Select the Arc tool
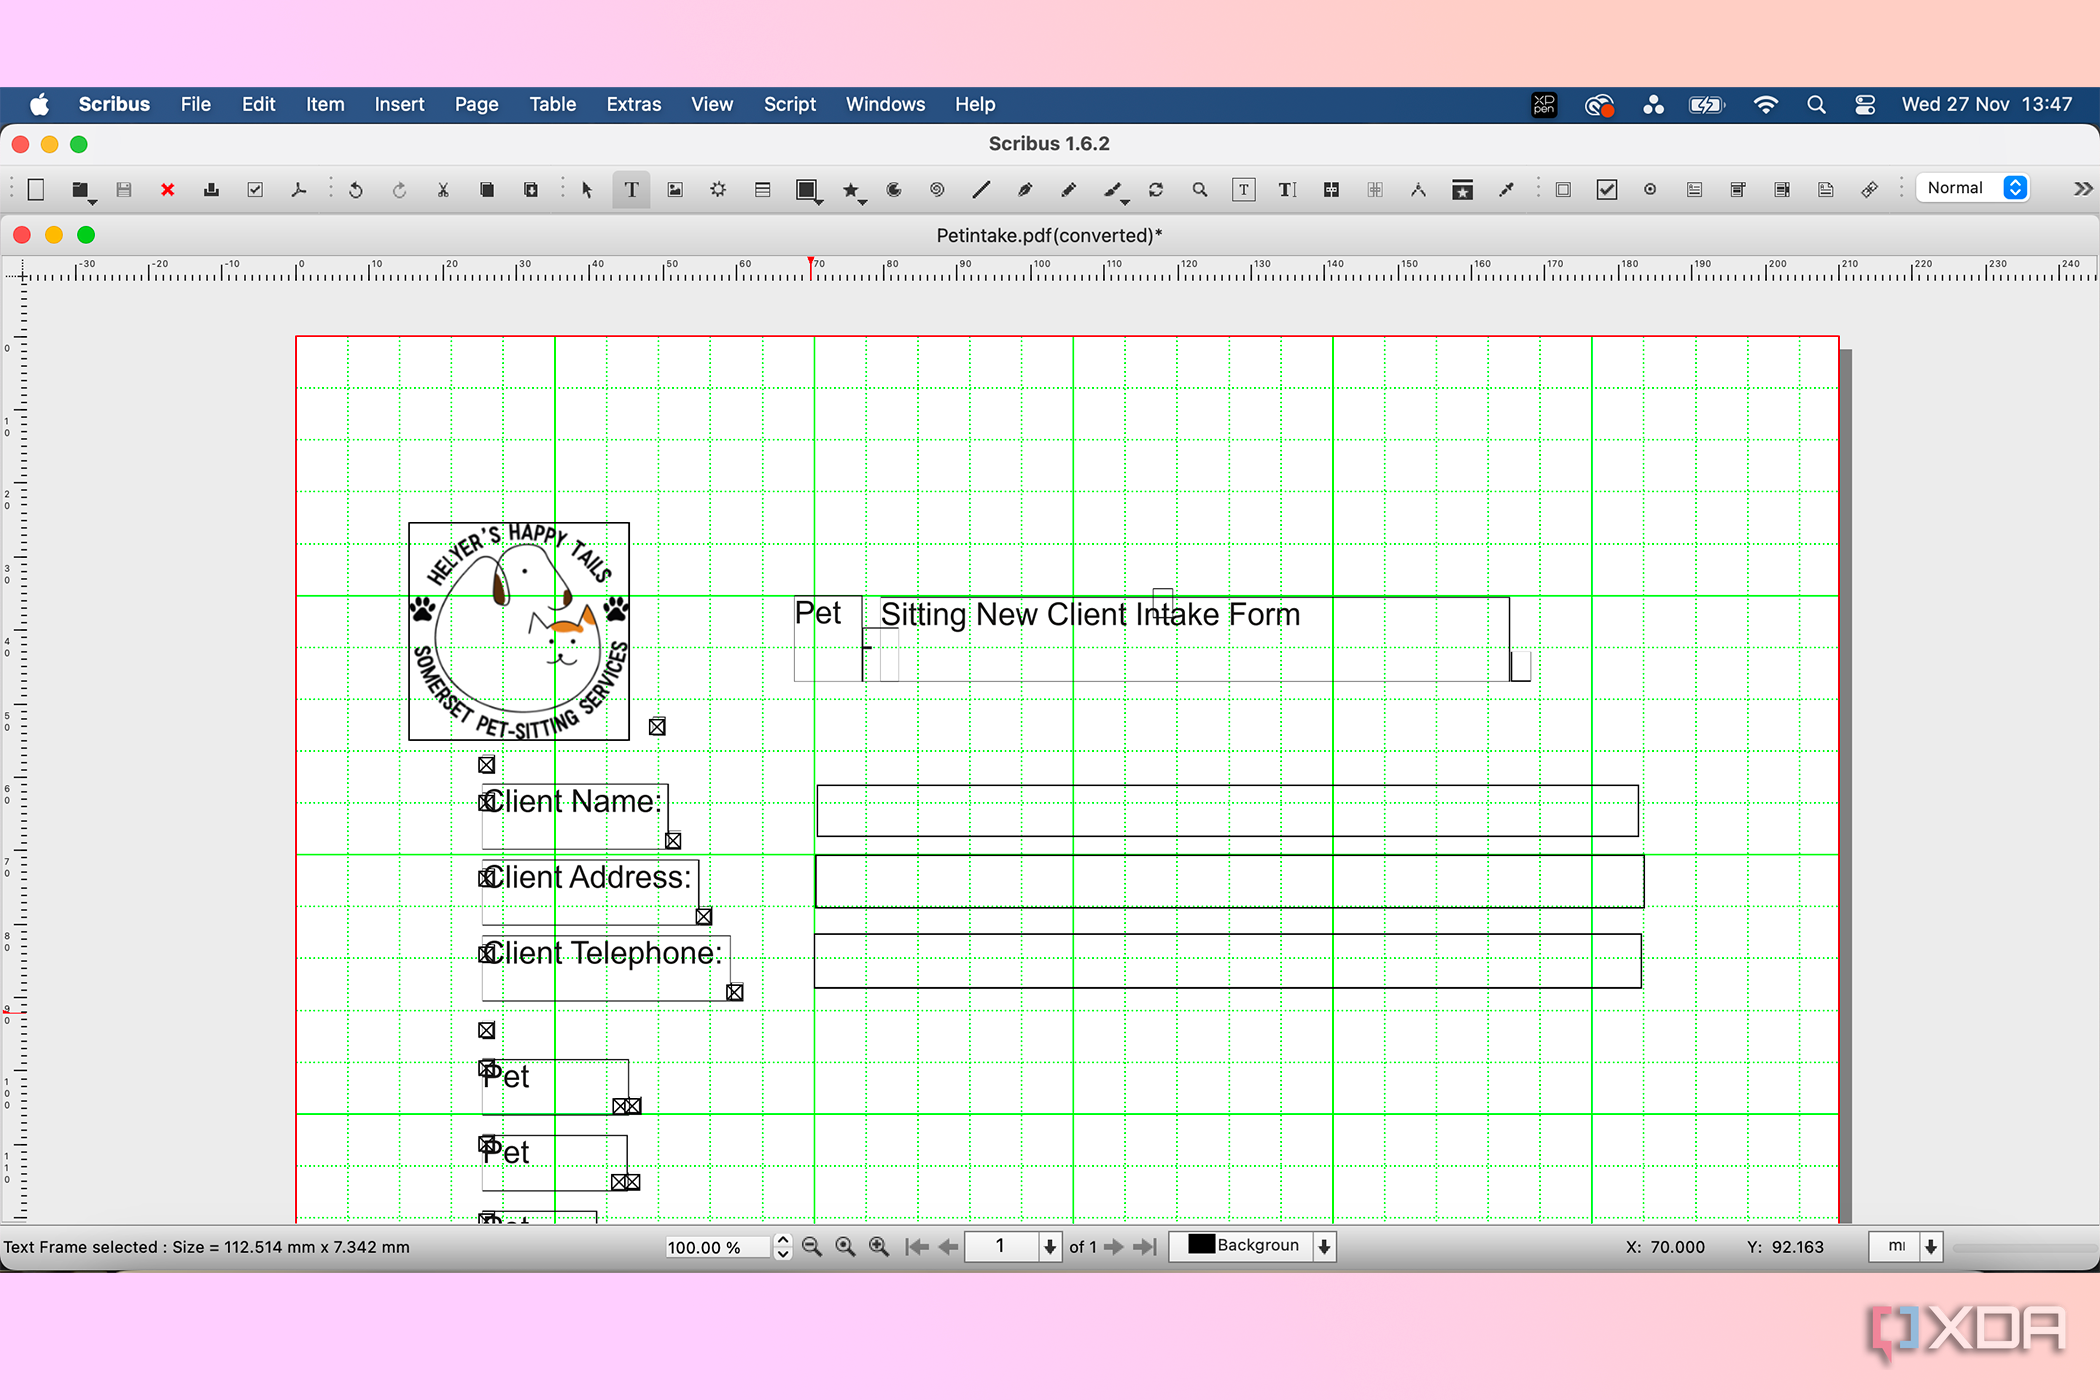The height and width of the screenshot is (1400, 2100). [x=894, y=190]
